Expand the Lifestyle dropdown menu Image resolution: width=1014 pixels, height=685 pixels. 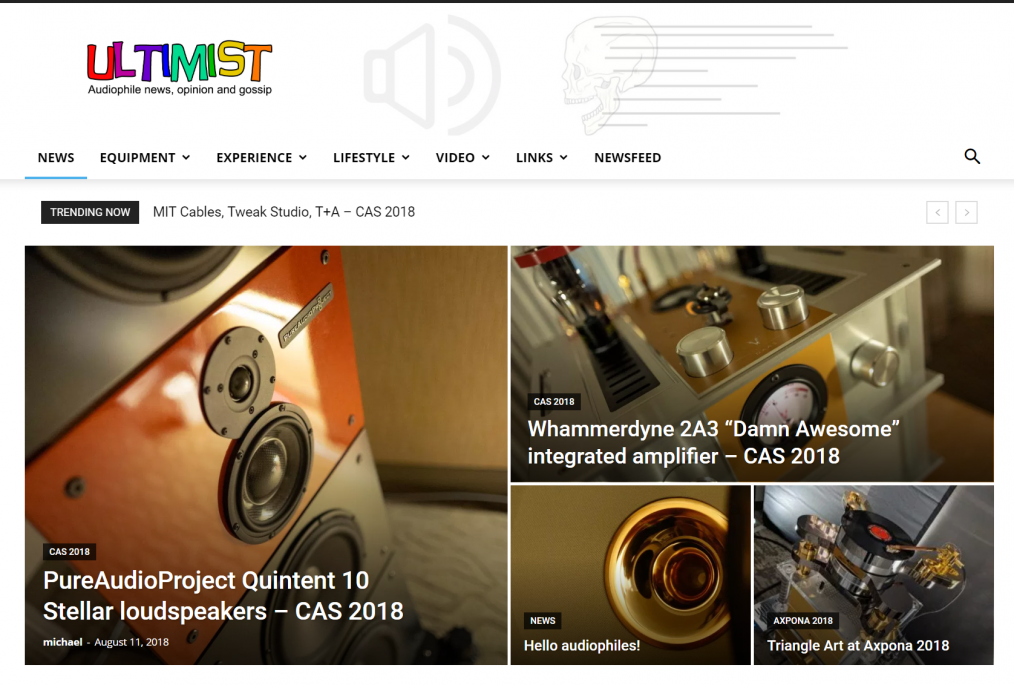click(x=371, y=158)
